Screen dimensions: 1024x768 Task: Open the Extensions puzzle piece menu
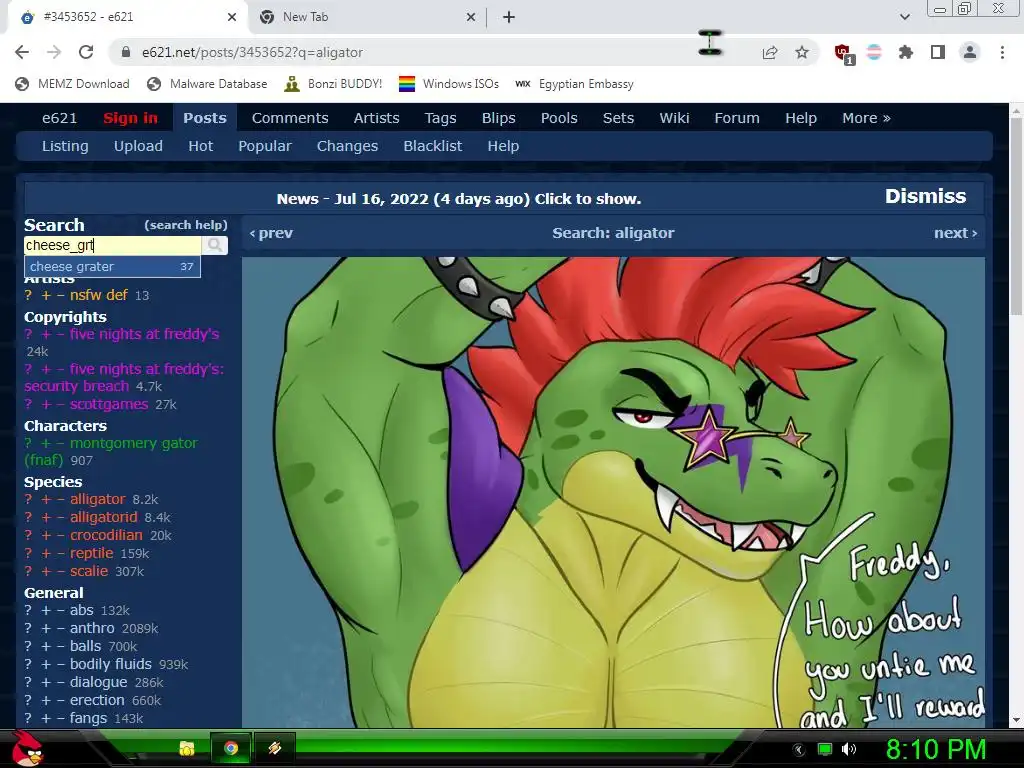[906, 52]
